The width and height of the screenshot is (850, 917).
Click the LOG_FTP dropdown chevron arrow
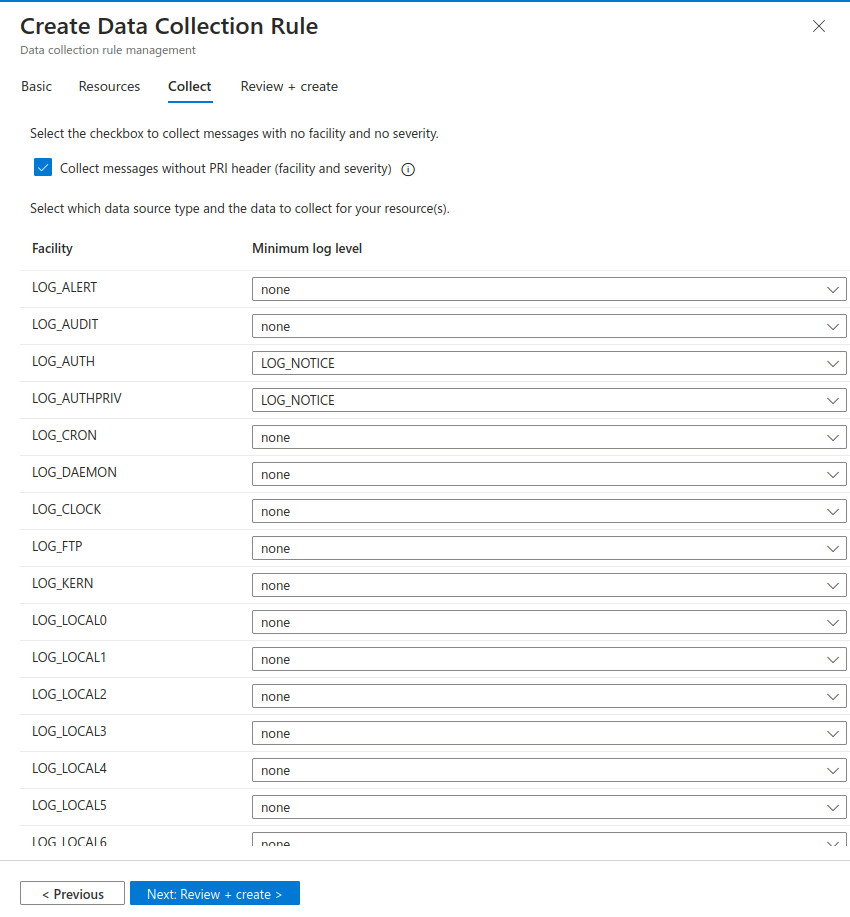[833, 548]
